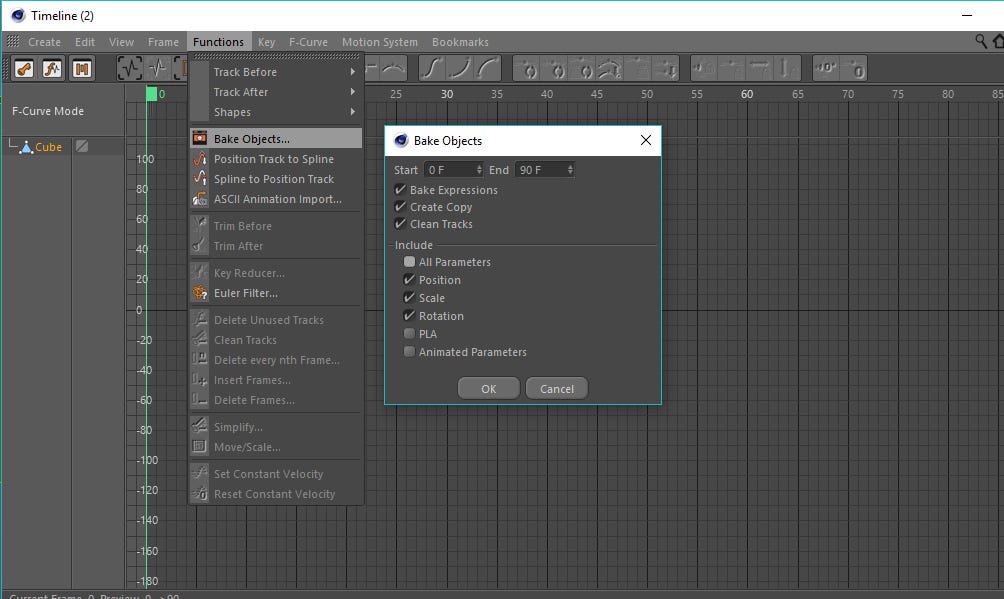Toggle the Rotation checkbox
The height and width of the screenshot is (599, 1004).
coord(409,315)
